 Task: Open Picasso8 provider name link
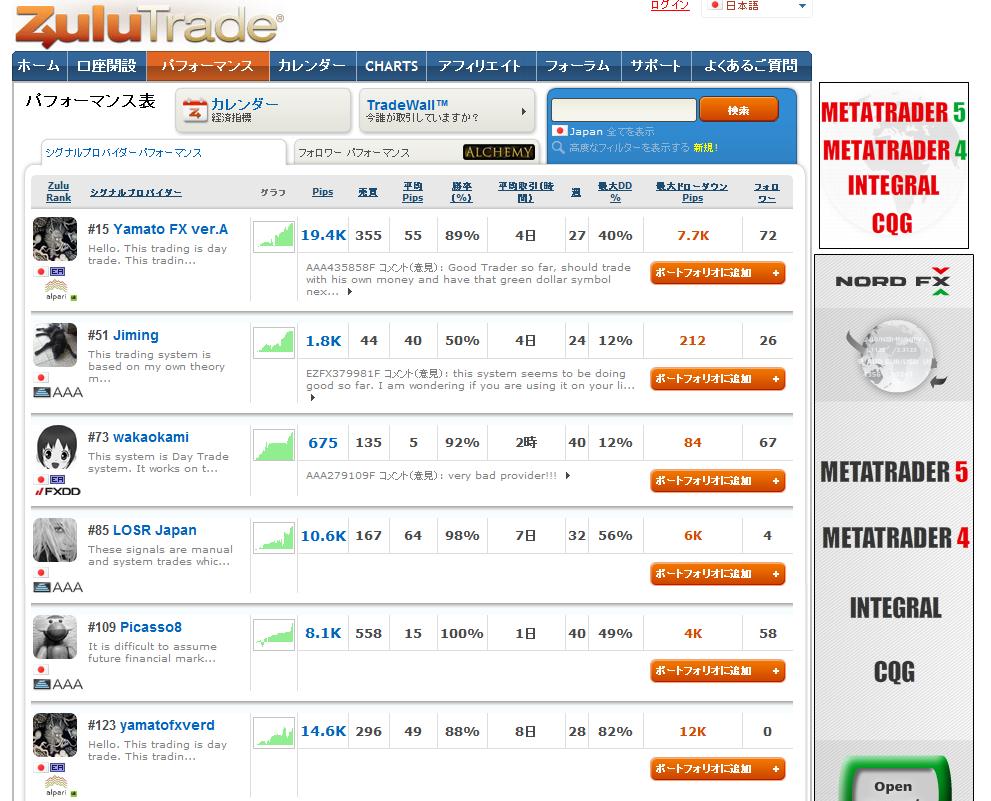tap(150, 627)
